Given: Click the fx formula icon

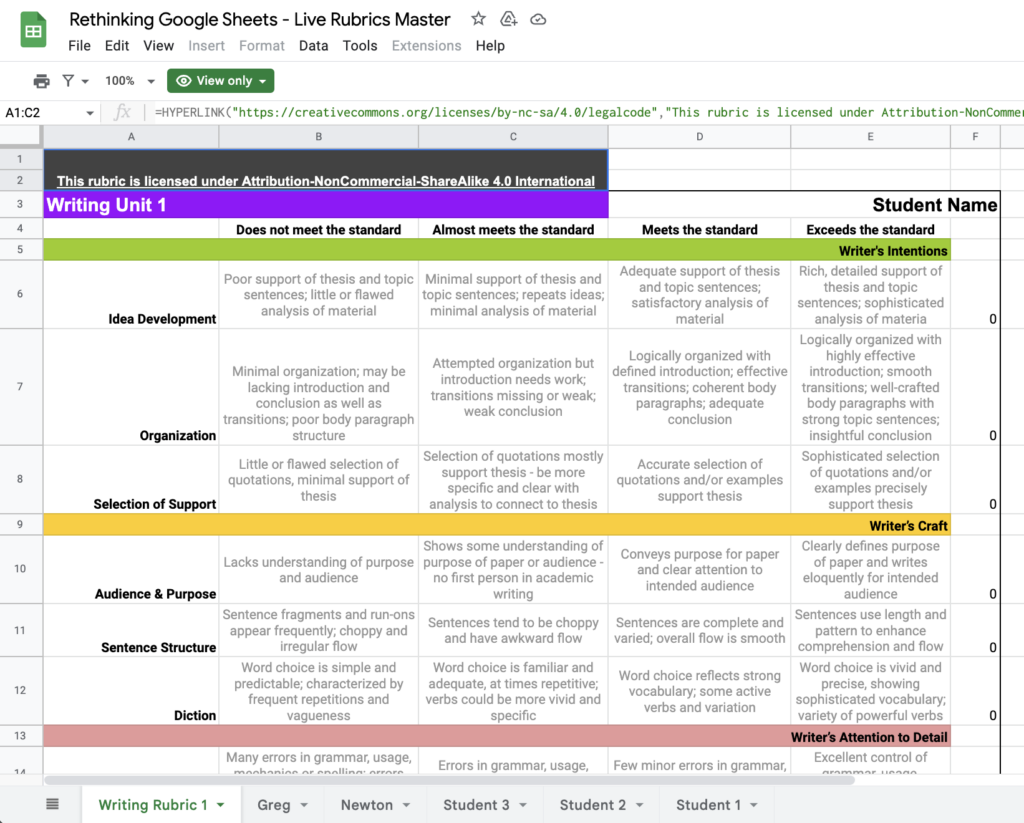Looking at the screenshot, I should click(122, 112).
